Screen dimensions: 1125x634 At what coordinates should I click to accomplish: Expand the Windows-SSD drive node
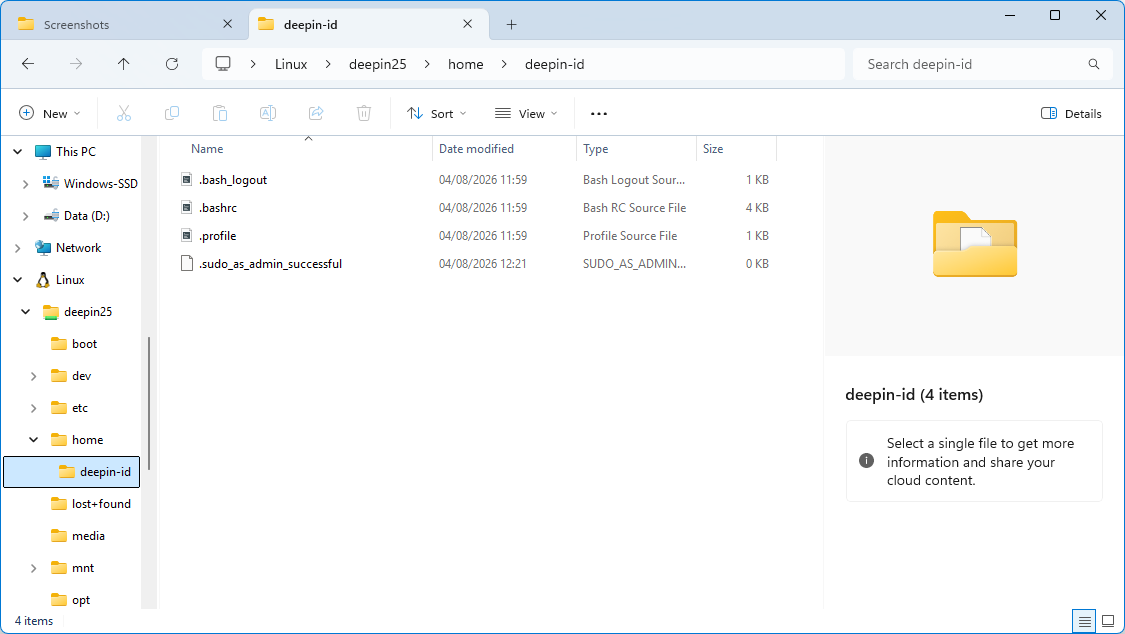point(26,184)
